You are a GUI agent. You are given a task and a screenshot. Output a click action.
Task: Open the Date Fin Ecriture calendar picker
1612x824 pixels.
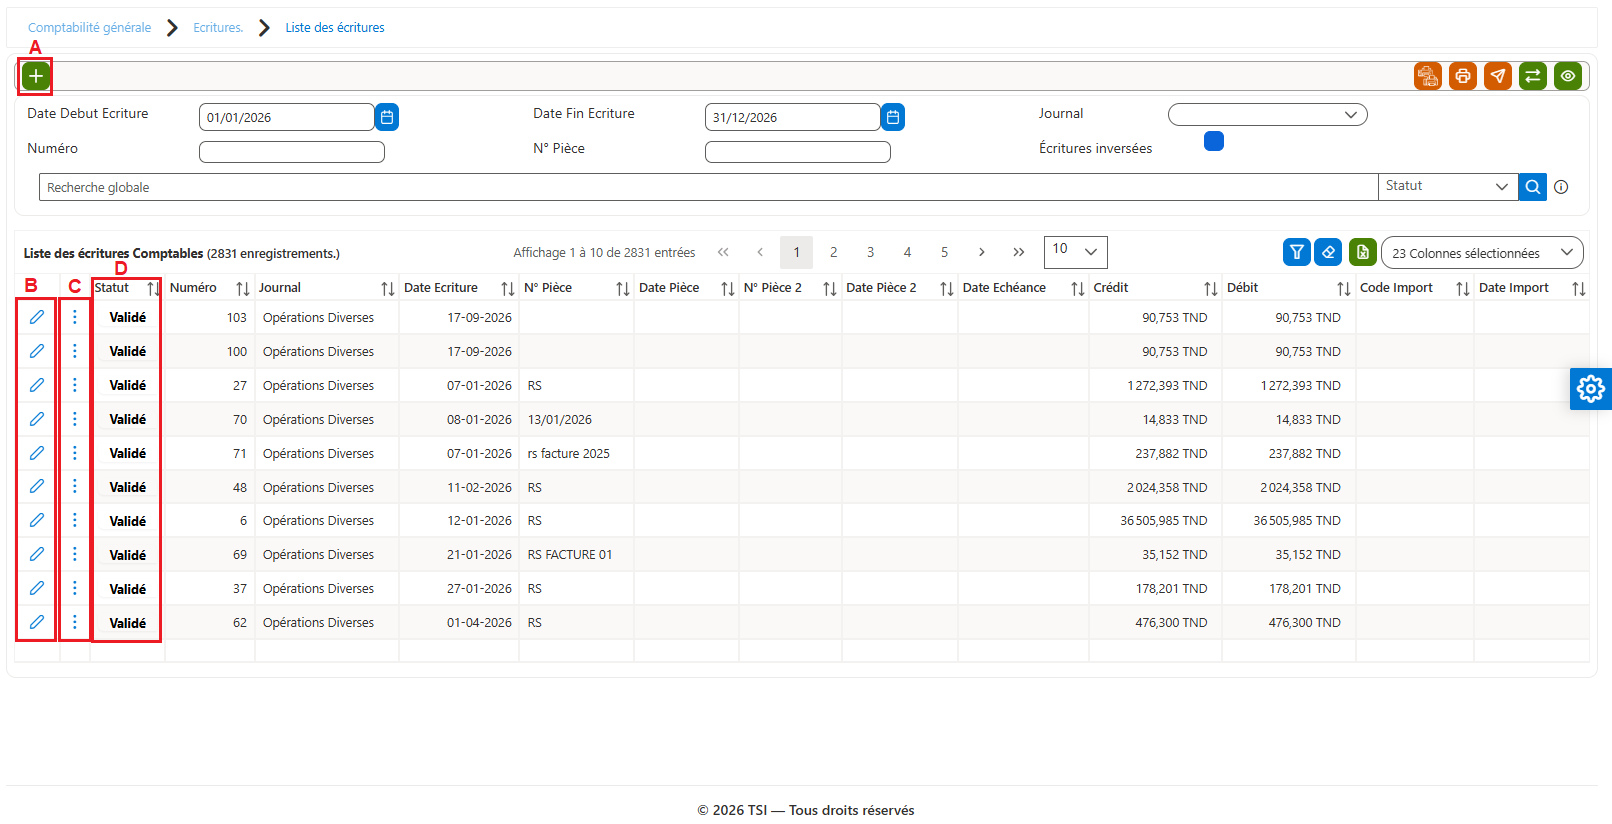tap(893, 117)
